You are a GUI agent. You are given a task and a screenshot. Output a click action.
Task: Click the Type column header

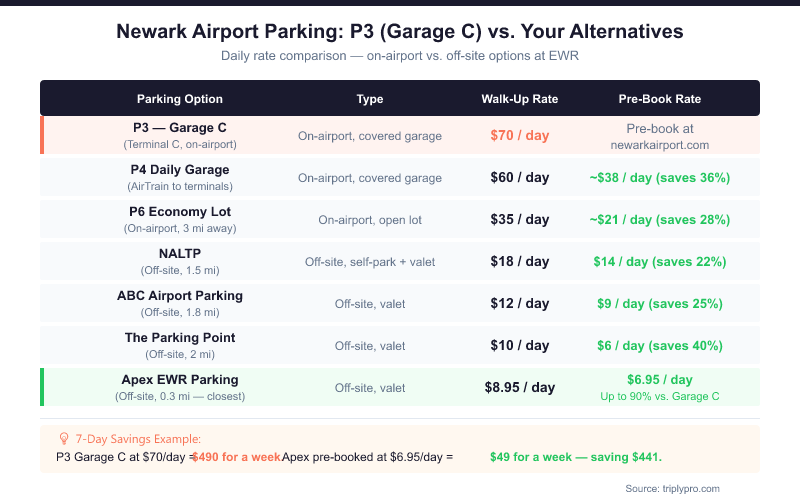(370, 99)
